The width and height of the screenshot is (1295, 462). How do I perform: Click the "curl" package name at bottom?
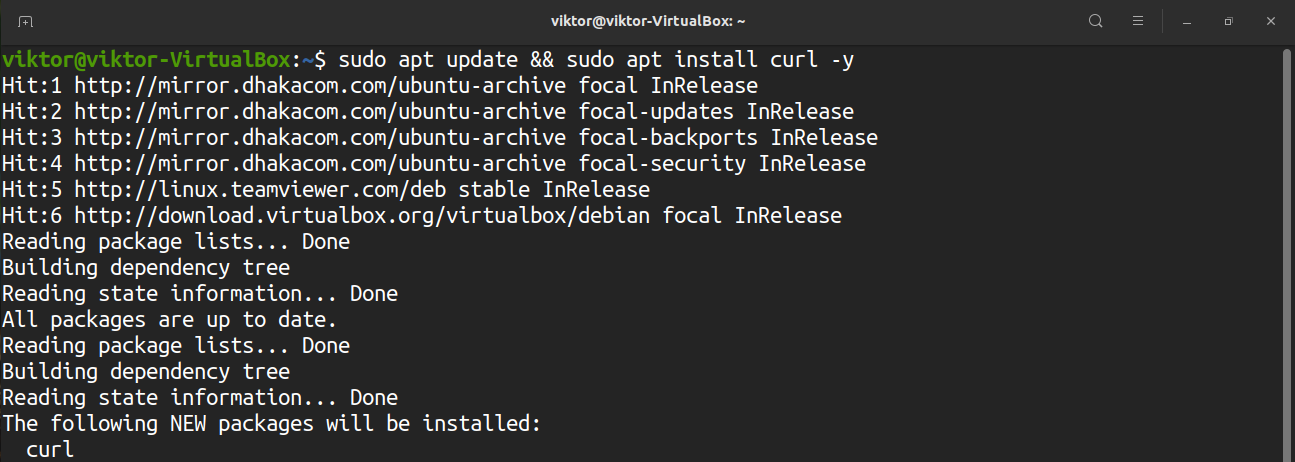(50, 450)
